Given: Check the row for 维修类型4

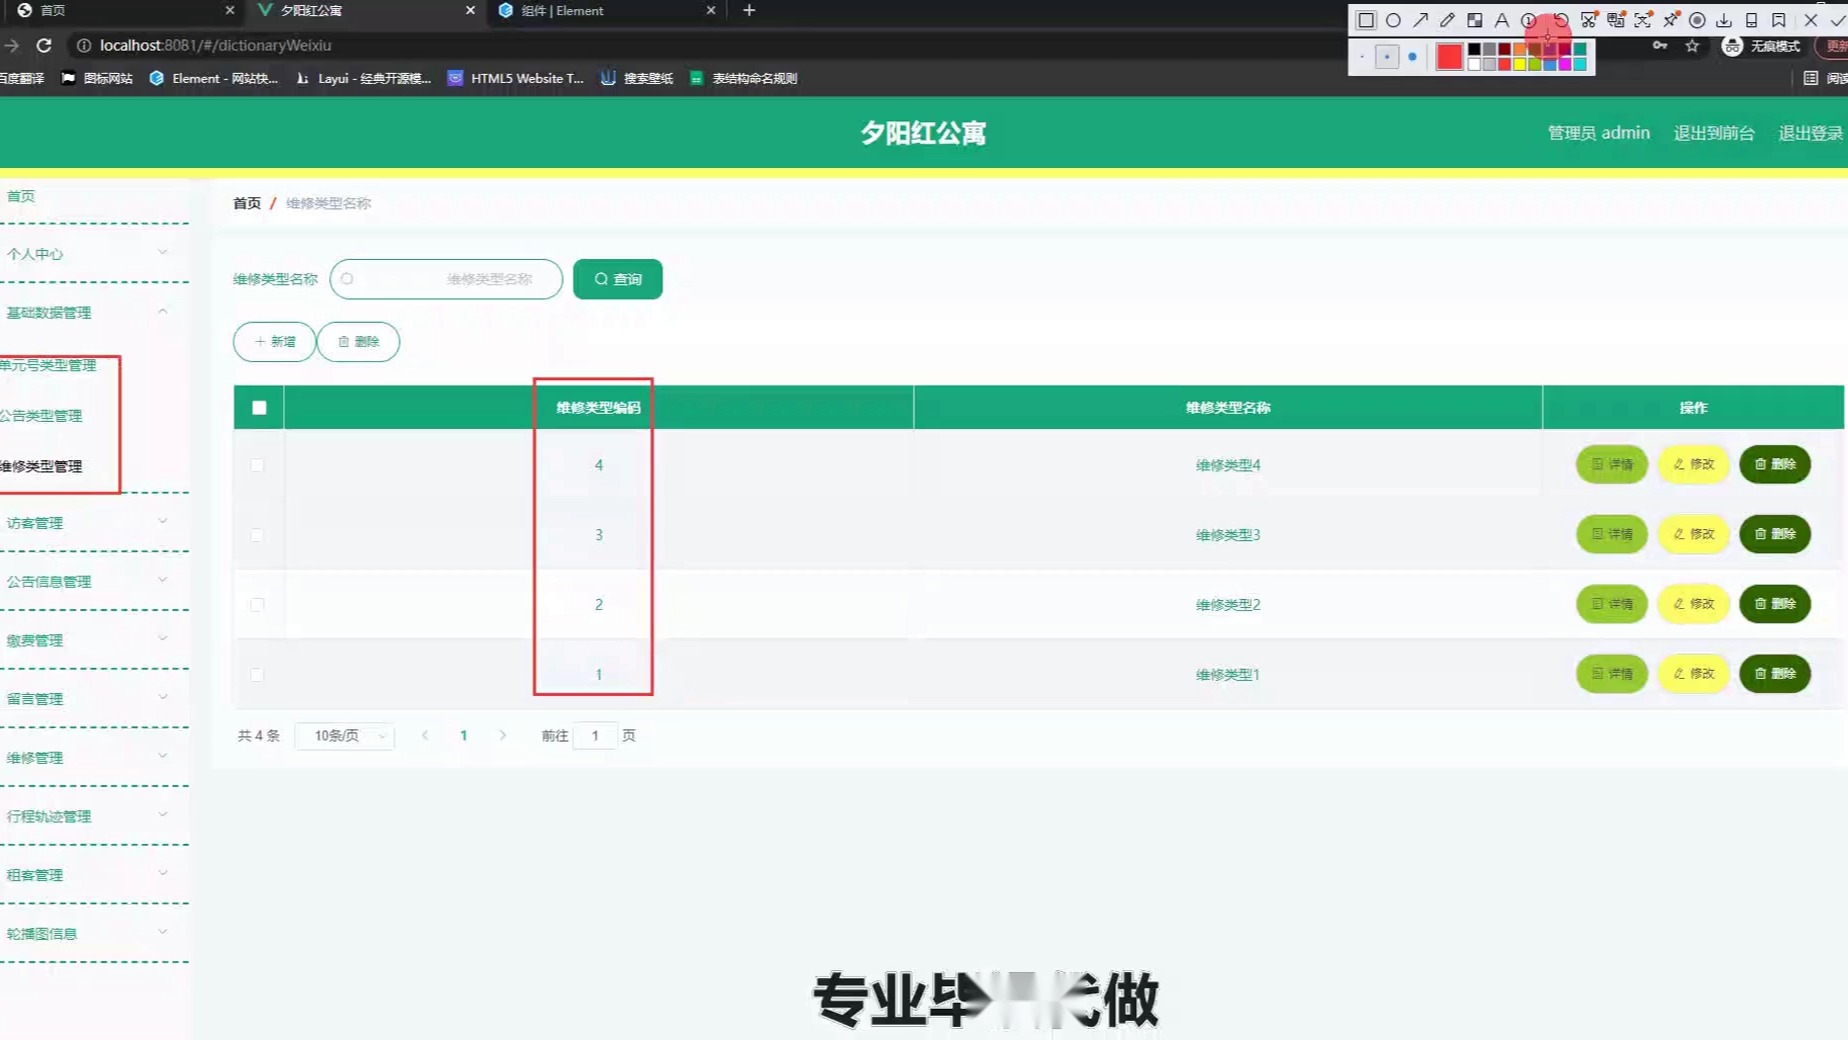Looking at the screenshot, I should [257, 465].
